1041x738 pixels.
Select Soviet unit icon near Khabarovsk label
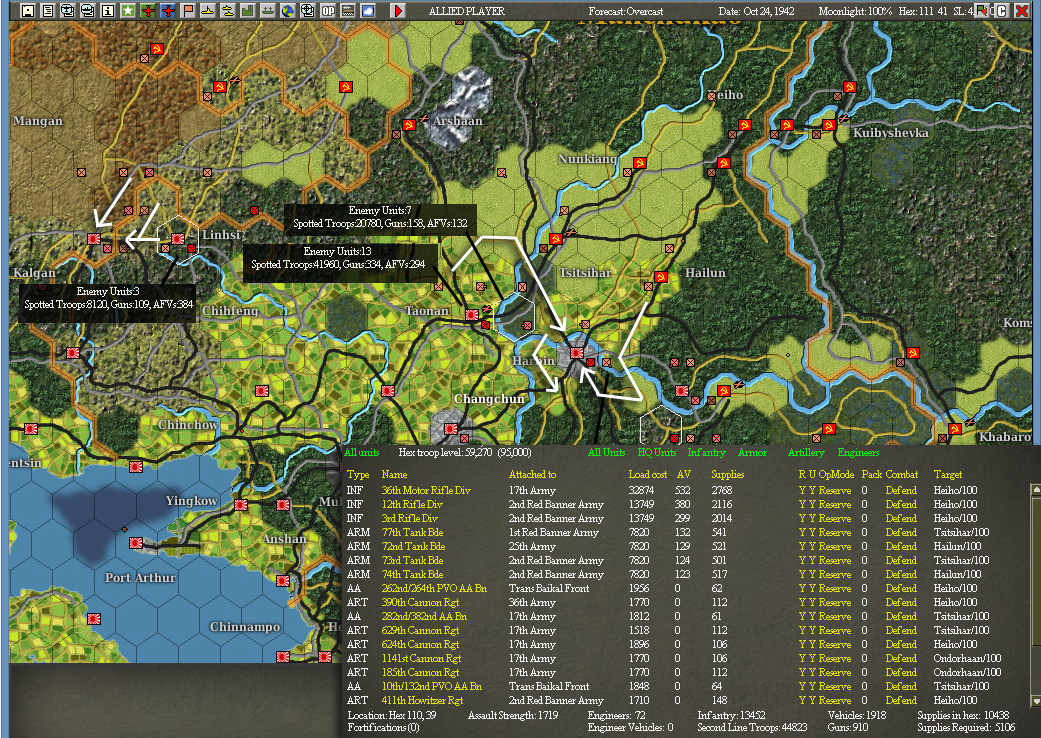point(955,429)
